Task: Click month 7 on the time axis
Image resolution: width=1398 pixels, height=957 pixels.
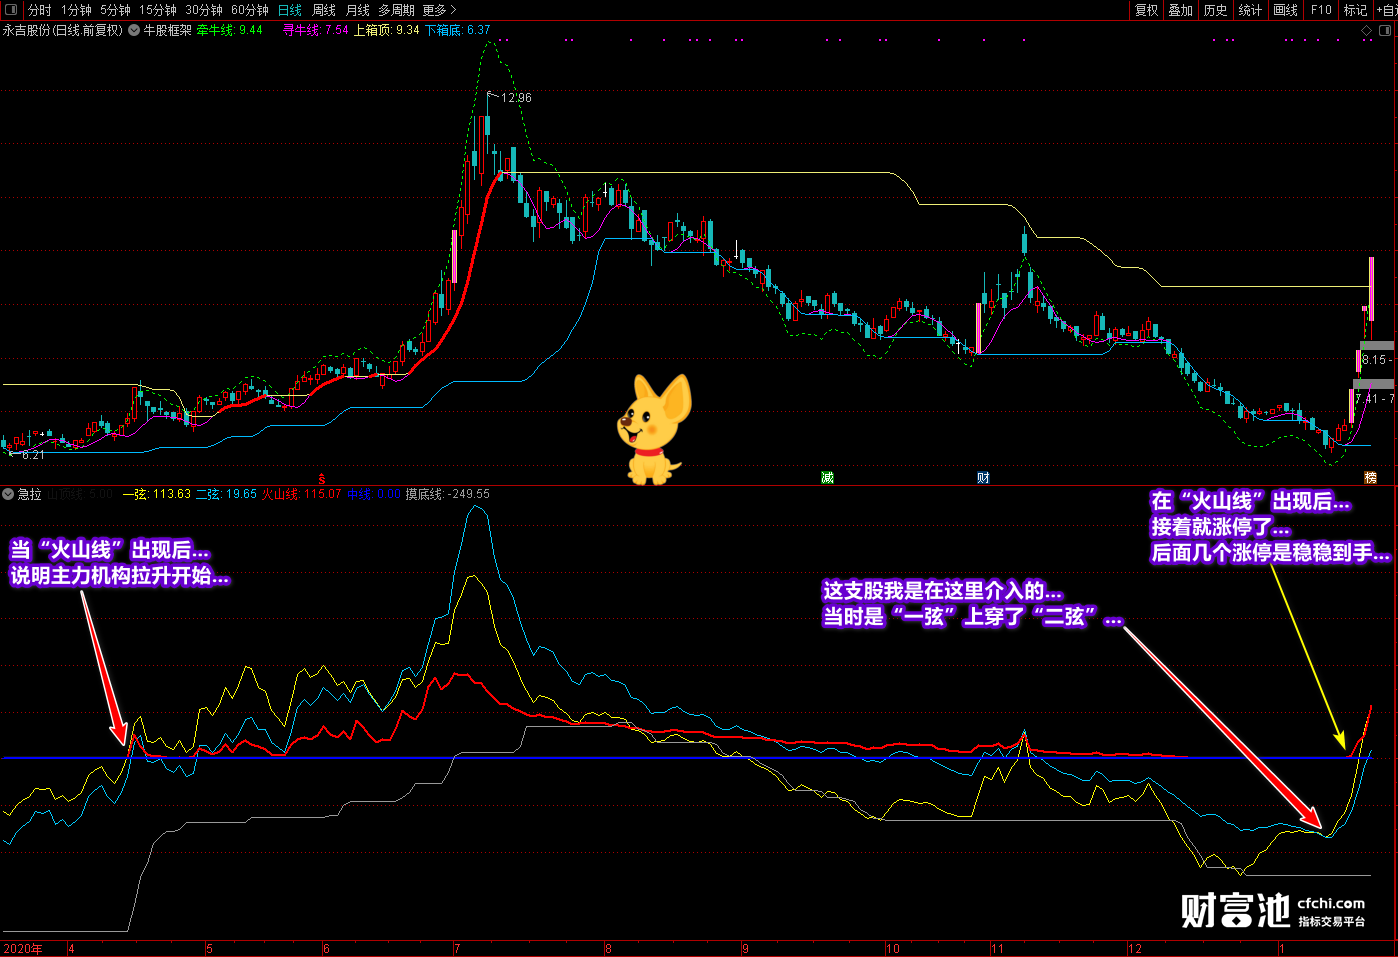Action: pos(457,949)
